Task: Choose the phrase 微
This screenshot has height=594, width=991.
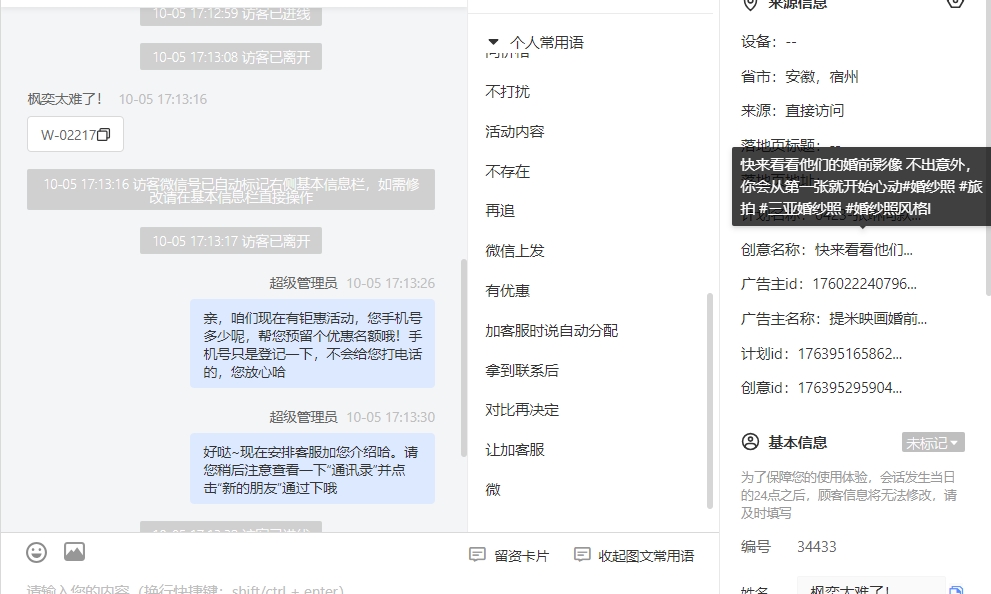Action: [493, 490]
